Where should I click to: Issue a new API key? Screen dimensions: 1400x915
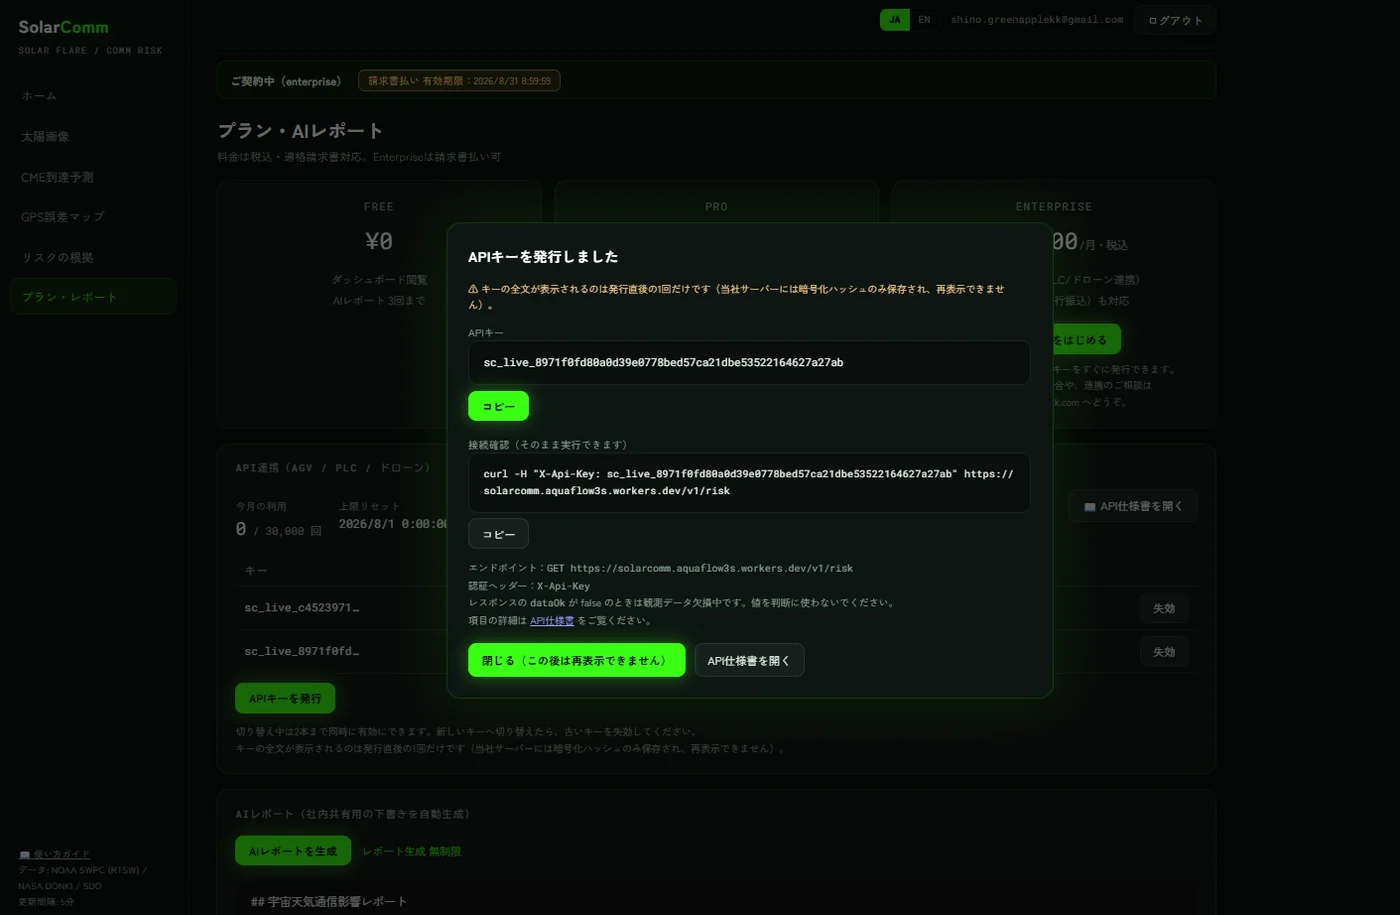pyautogui.click(x=285, y=698)
